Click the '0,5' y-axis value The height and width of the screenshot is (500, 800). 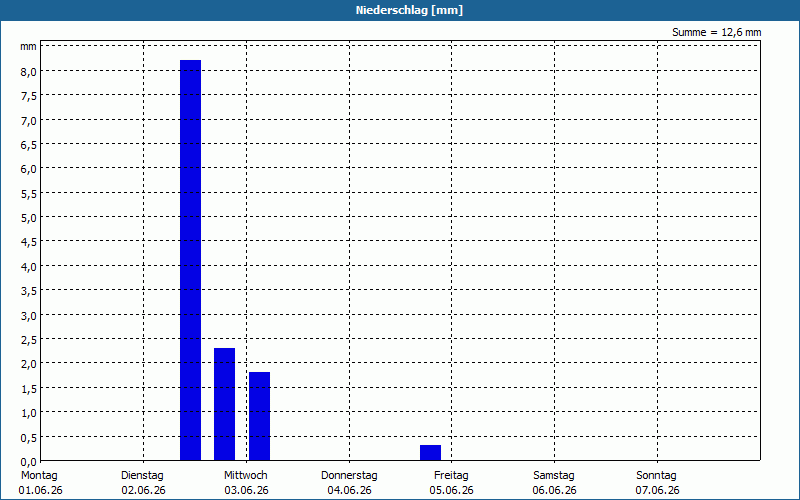(29, 437)
